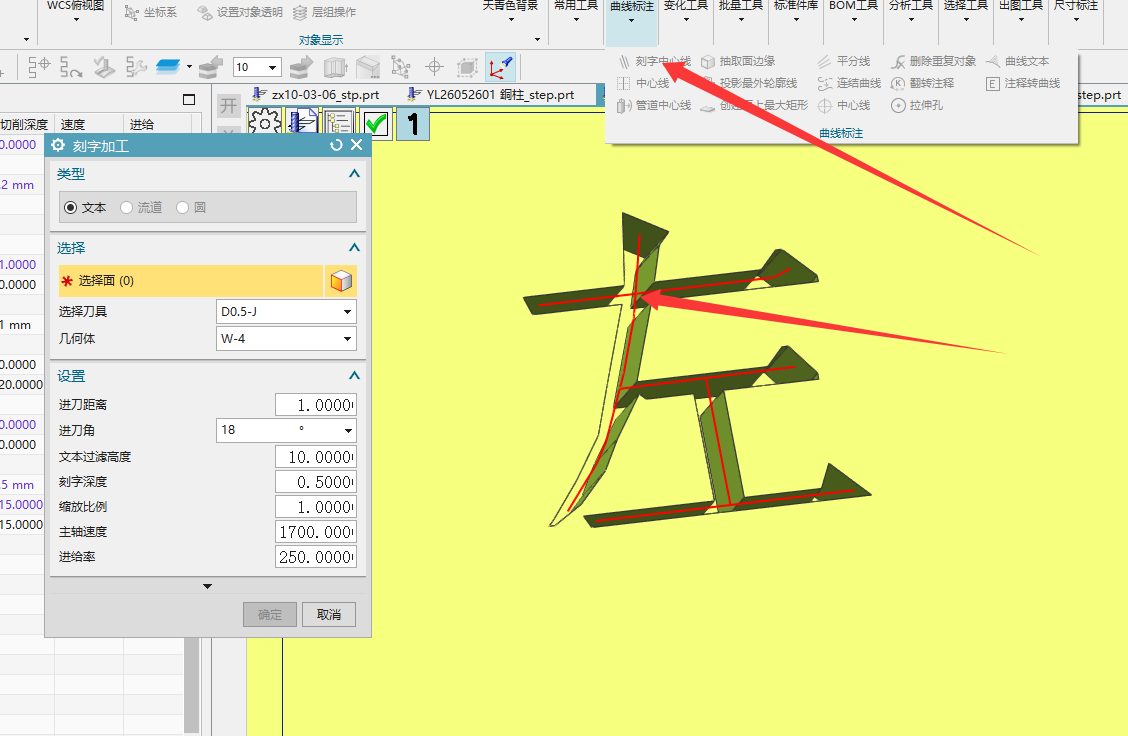Click the blue stacked layers toolbar icon
This screenshot has height=736, width=1128.
tap(168, 67)
